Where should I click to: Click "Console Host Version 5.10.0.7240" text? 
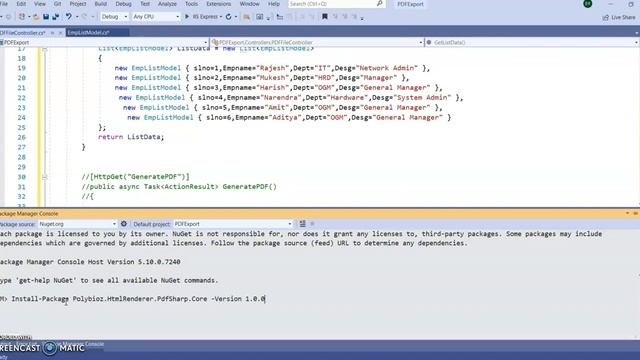click(x=119, y=262)
